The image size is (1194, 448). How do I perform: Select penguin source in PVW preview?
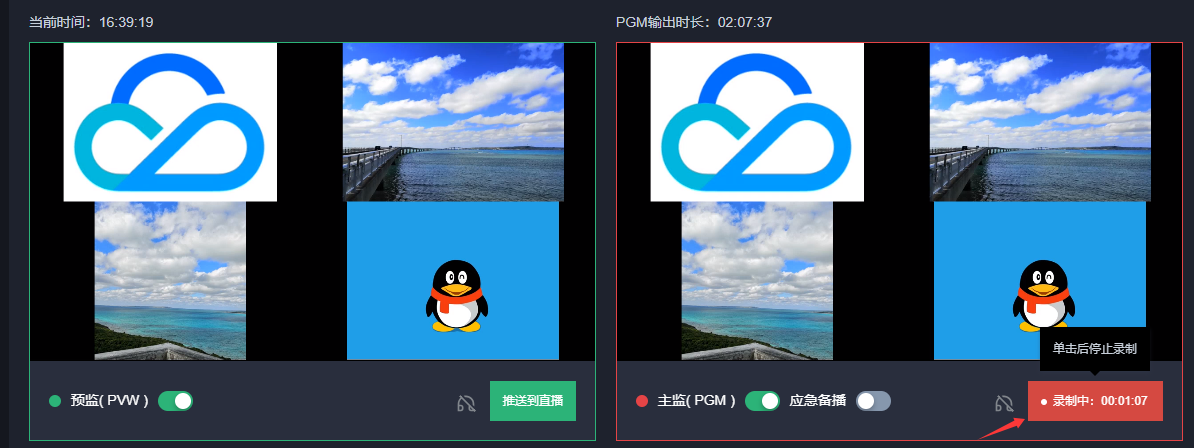click(x=453, y=280)
